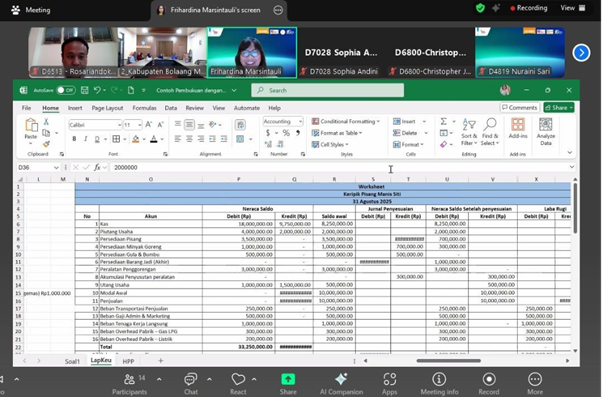Image resolution: width=602 pixels, height=397 pixels.
Task: Toggle Italic formatting
Action: coord(86,139)
